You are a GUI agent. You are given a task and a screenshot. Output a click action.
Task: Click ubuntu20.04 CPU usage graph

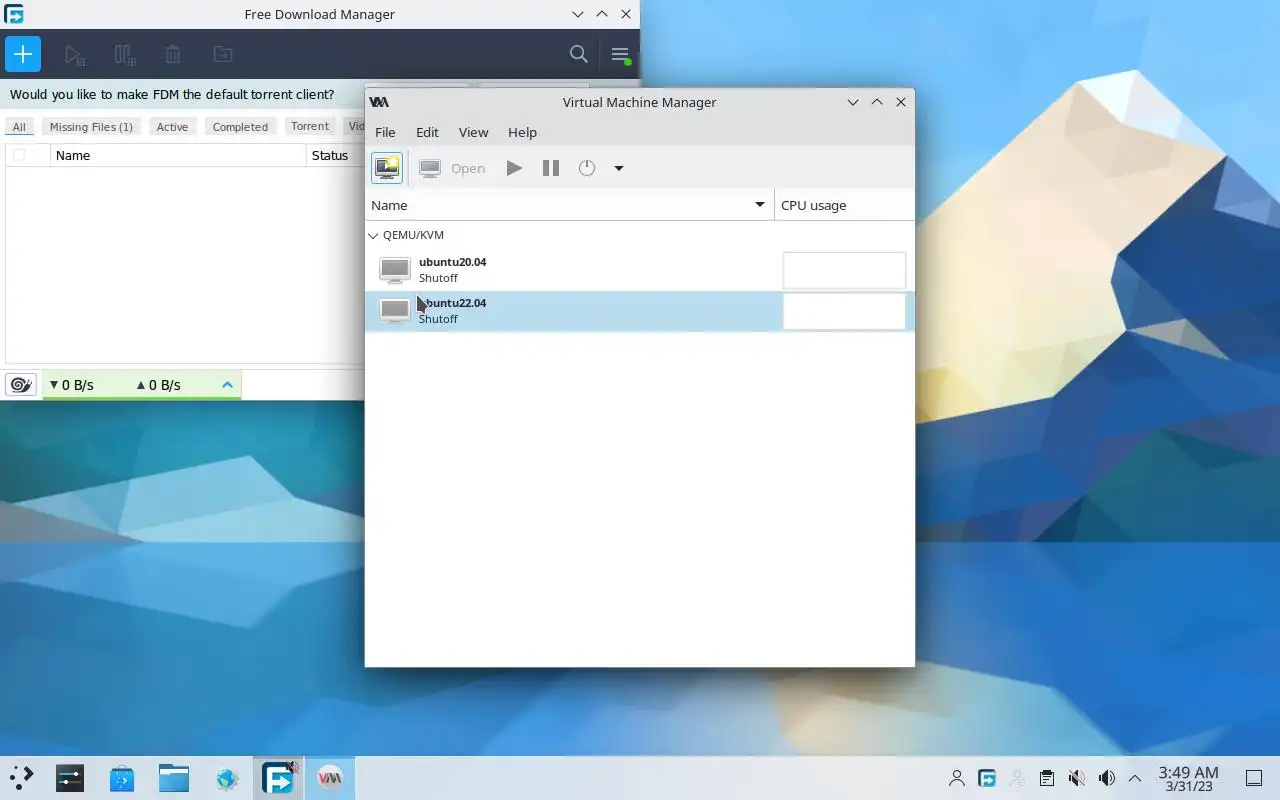click(x=844, y=270)
